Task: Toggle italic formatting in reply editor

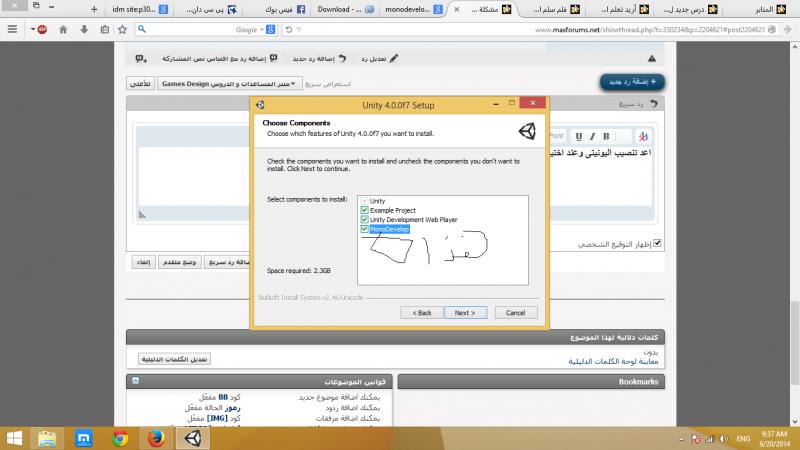Action: [592, 136]
